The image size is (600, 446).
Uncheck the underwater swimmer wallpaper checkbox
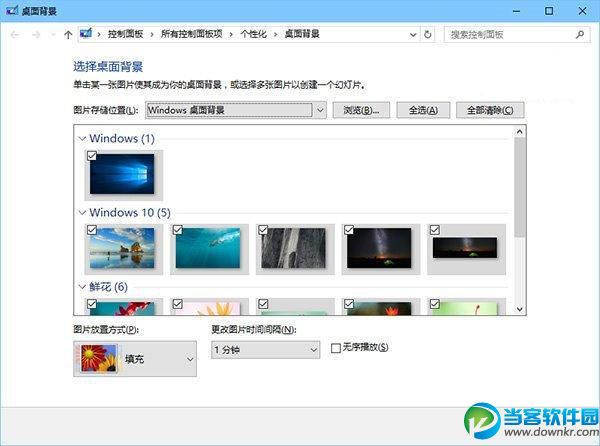pyautogui.click(x=178, y=230)
